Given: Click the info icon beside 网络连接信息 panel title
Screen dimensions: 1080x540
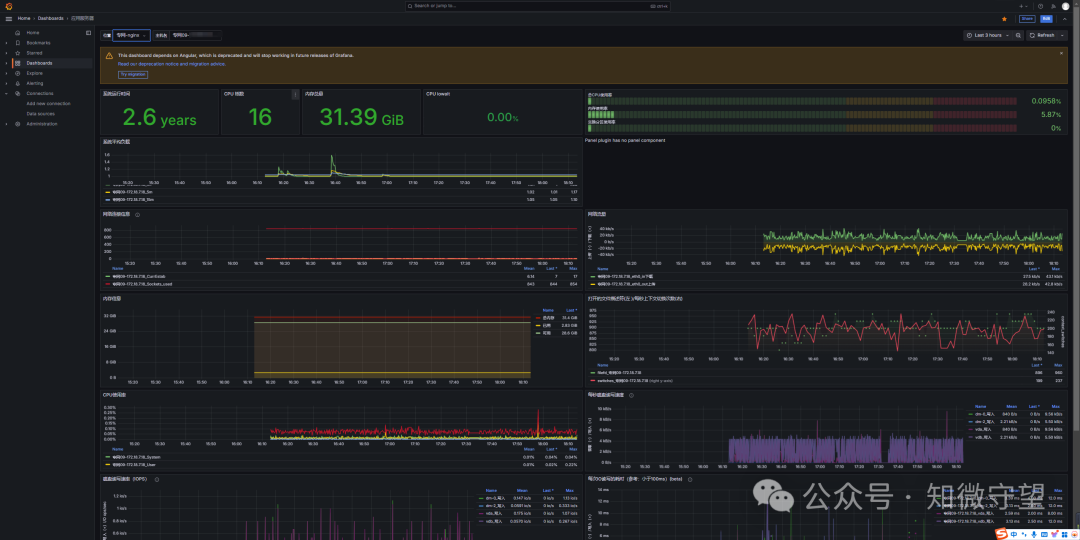Looking at the screenshot, I should pos(138,214).
